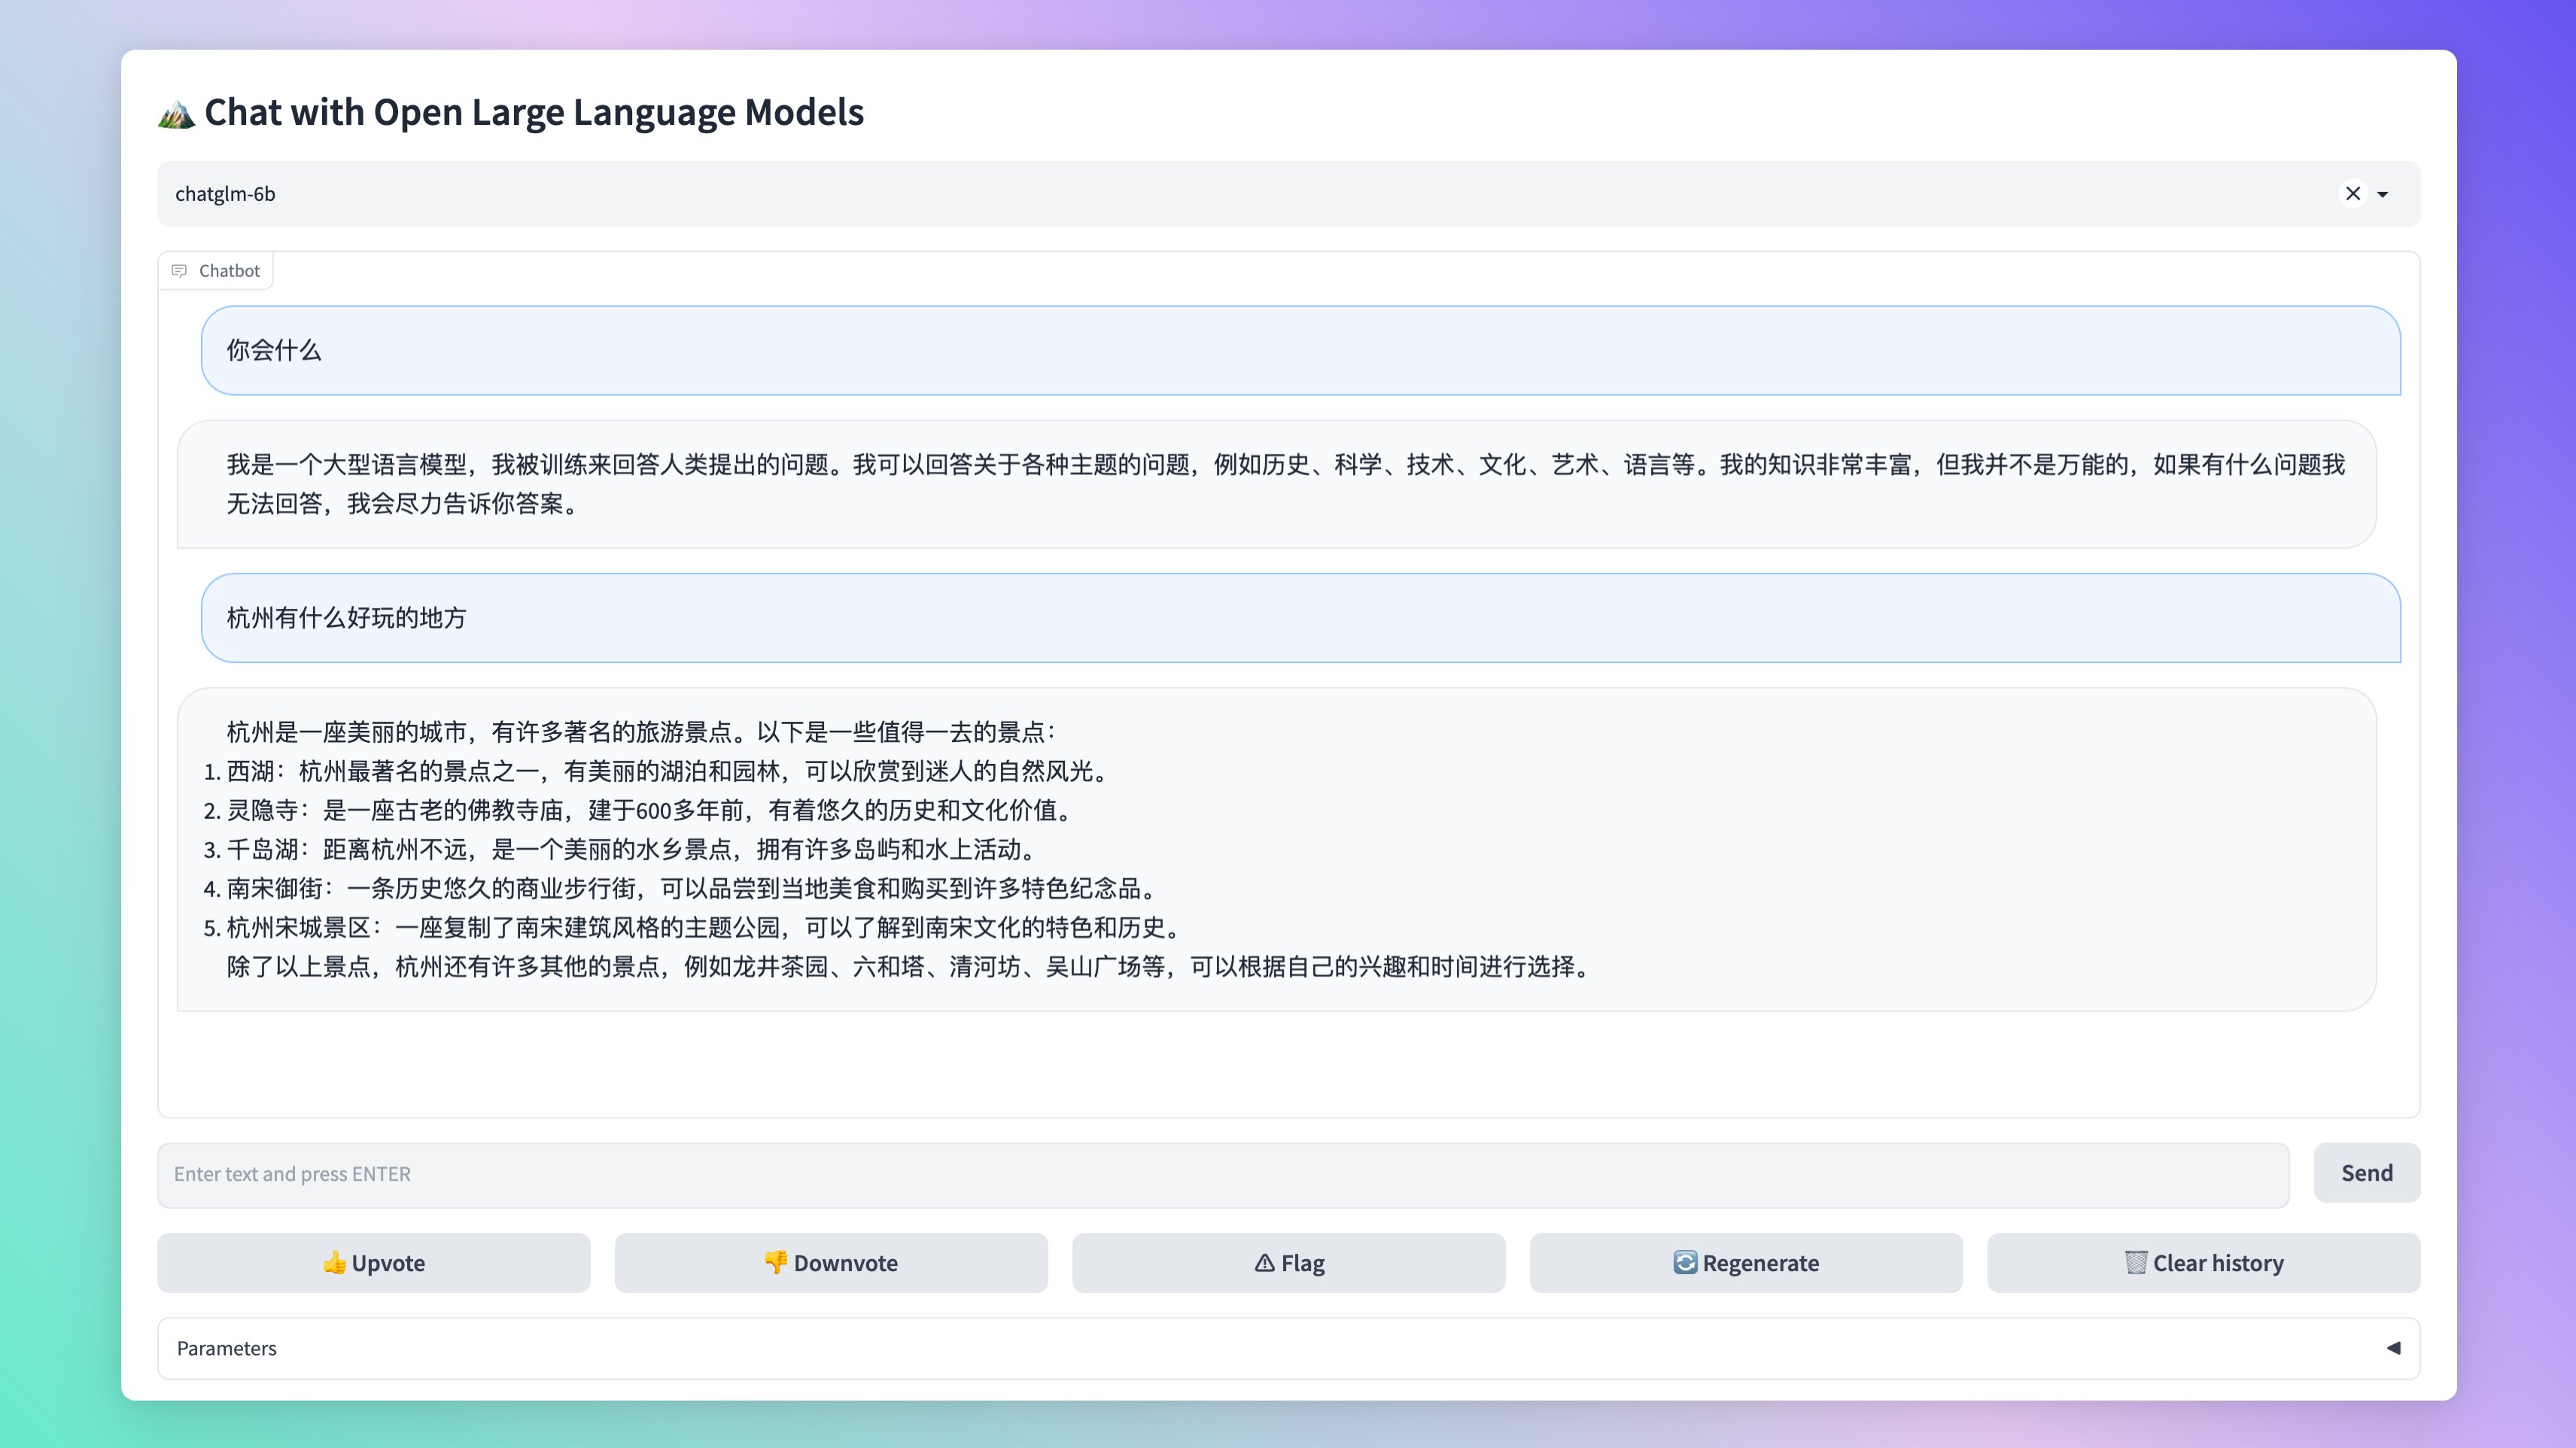The image size is (2576, 1448).
Task: Activate Downvote on the response
Action: pyautogui.click(x=830, y=1263)
